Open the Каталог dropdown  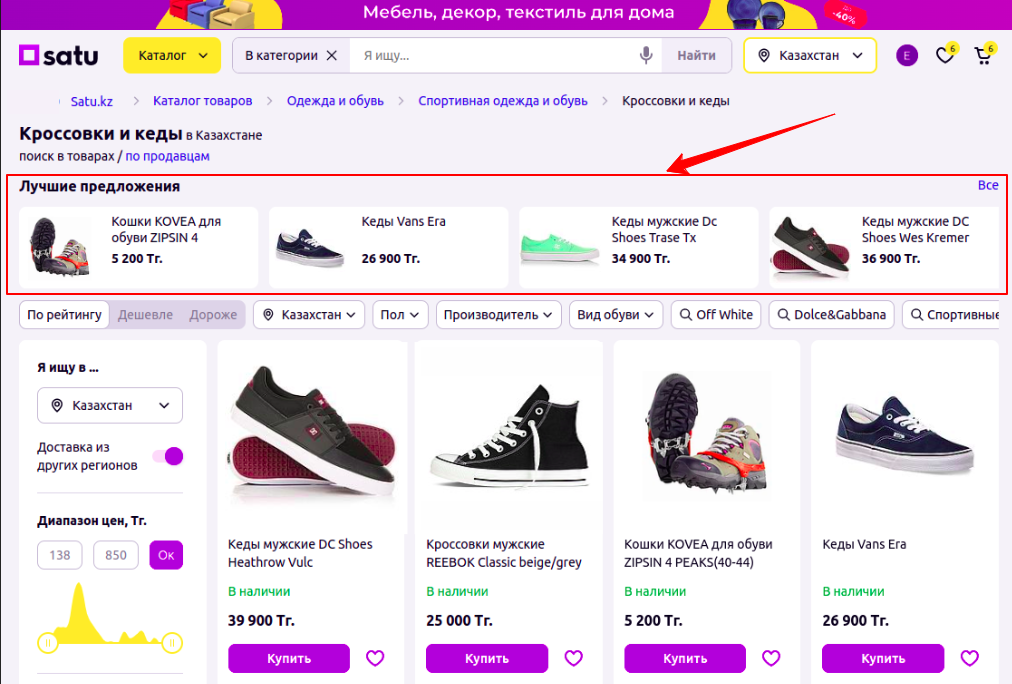(x=172, y=55)
